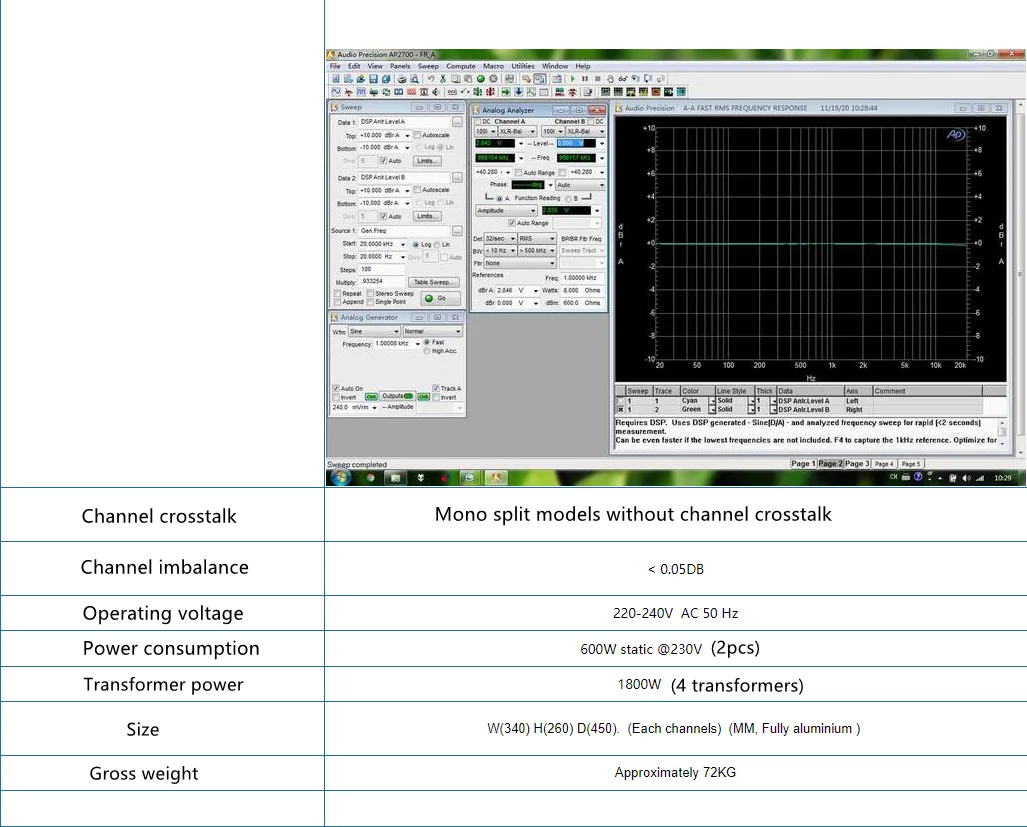Click the scissors cut icon in toolbar

[x=442, y=78]
